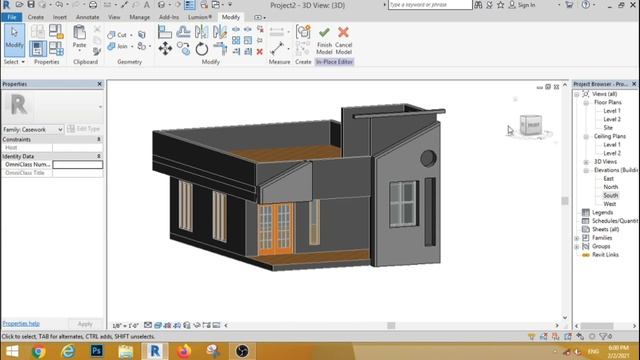Select Revit Links in Project Browser
Screen dimensions: 640x360
(x=605, y=255)
